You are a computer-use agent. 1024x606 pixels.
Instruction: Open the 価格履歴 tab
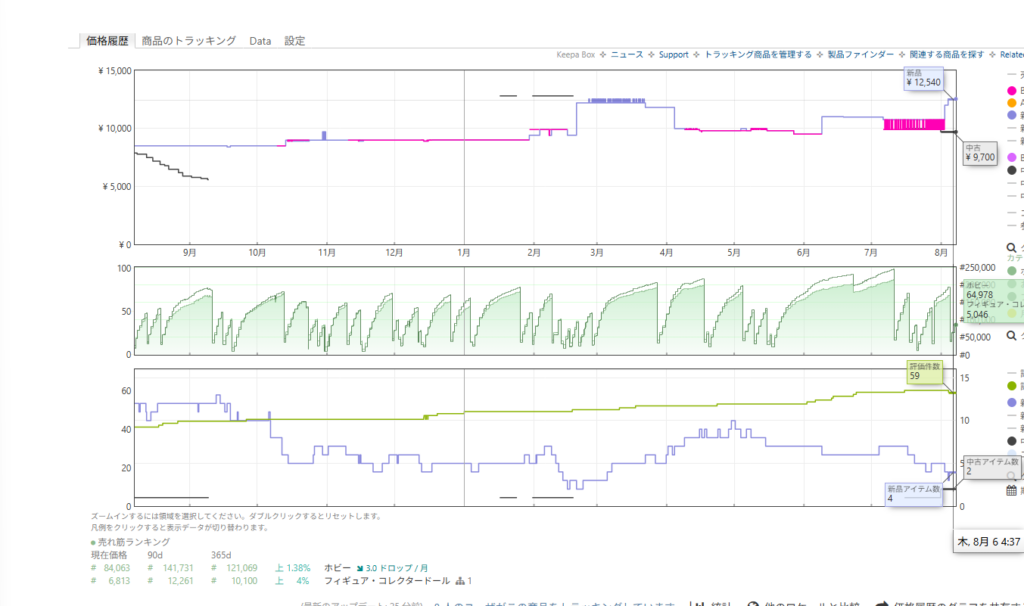click(107, 40)
